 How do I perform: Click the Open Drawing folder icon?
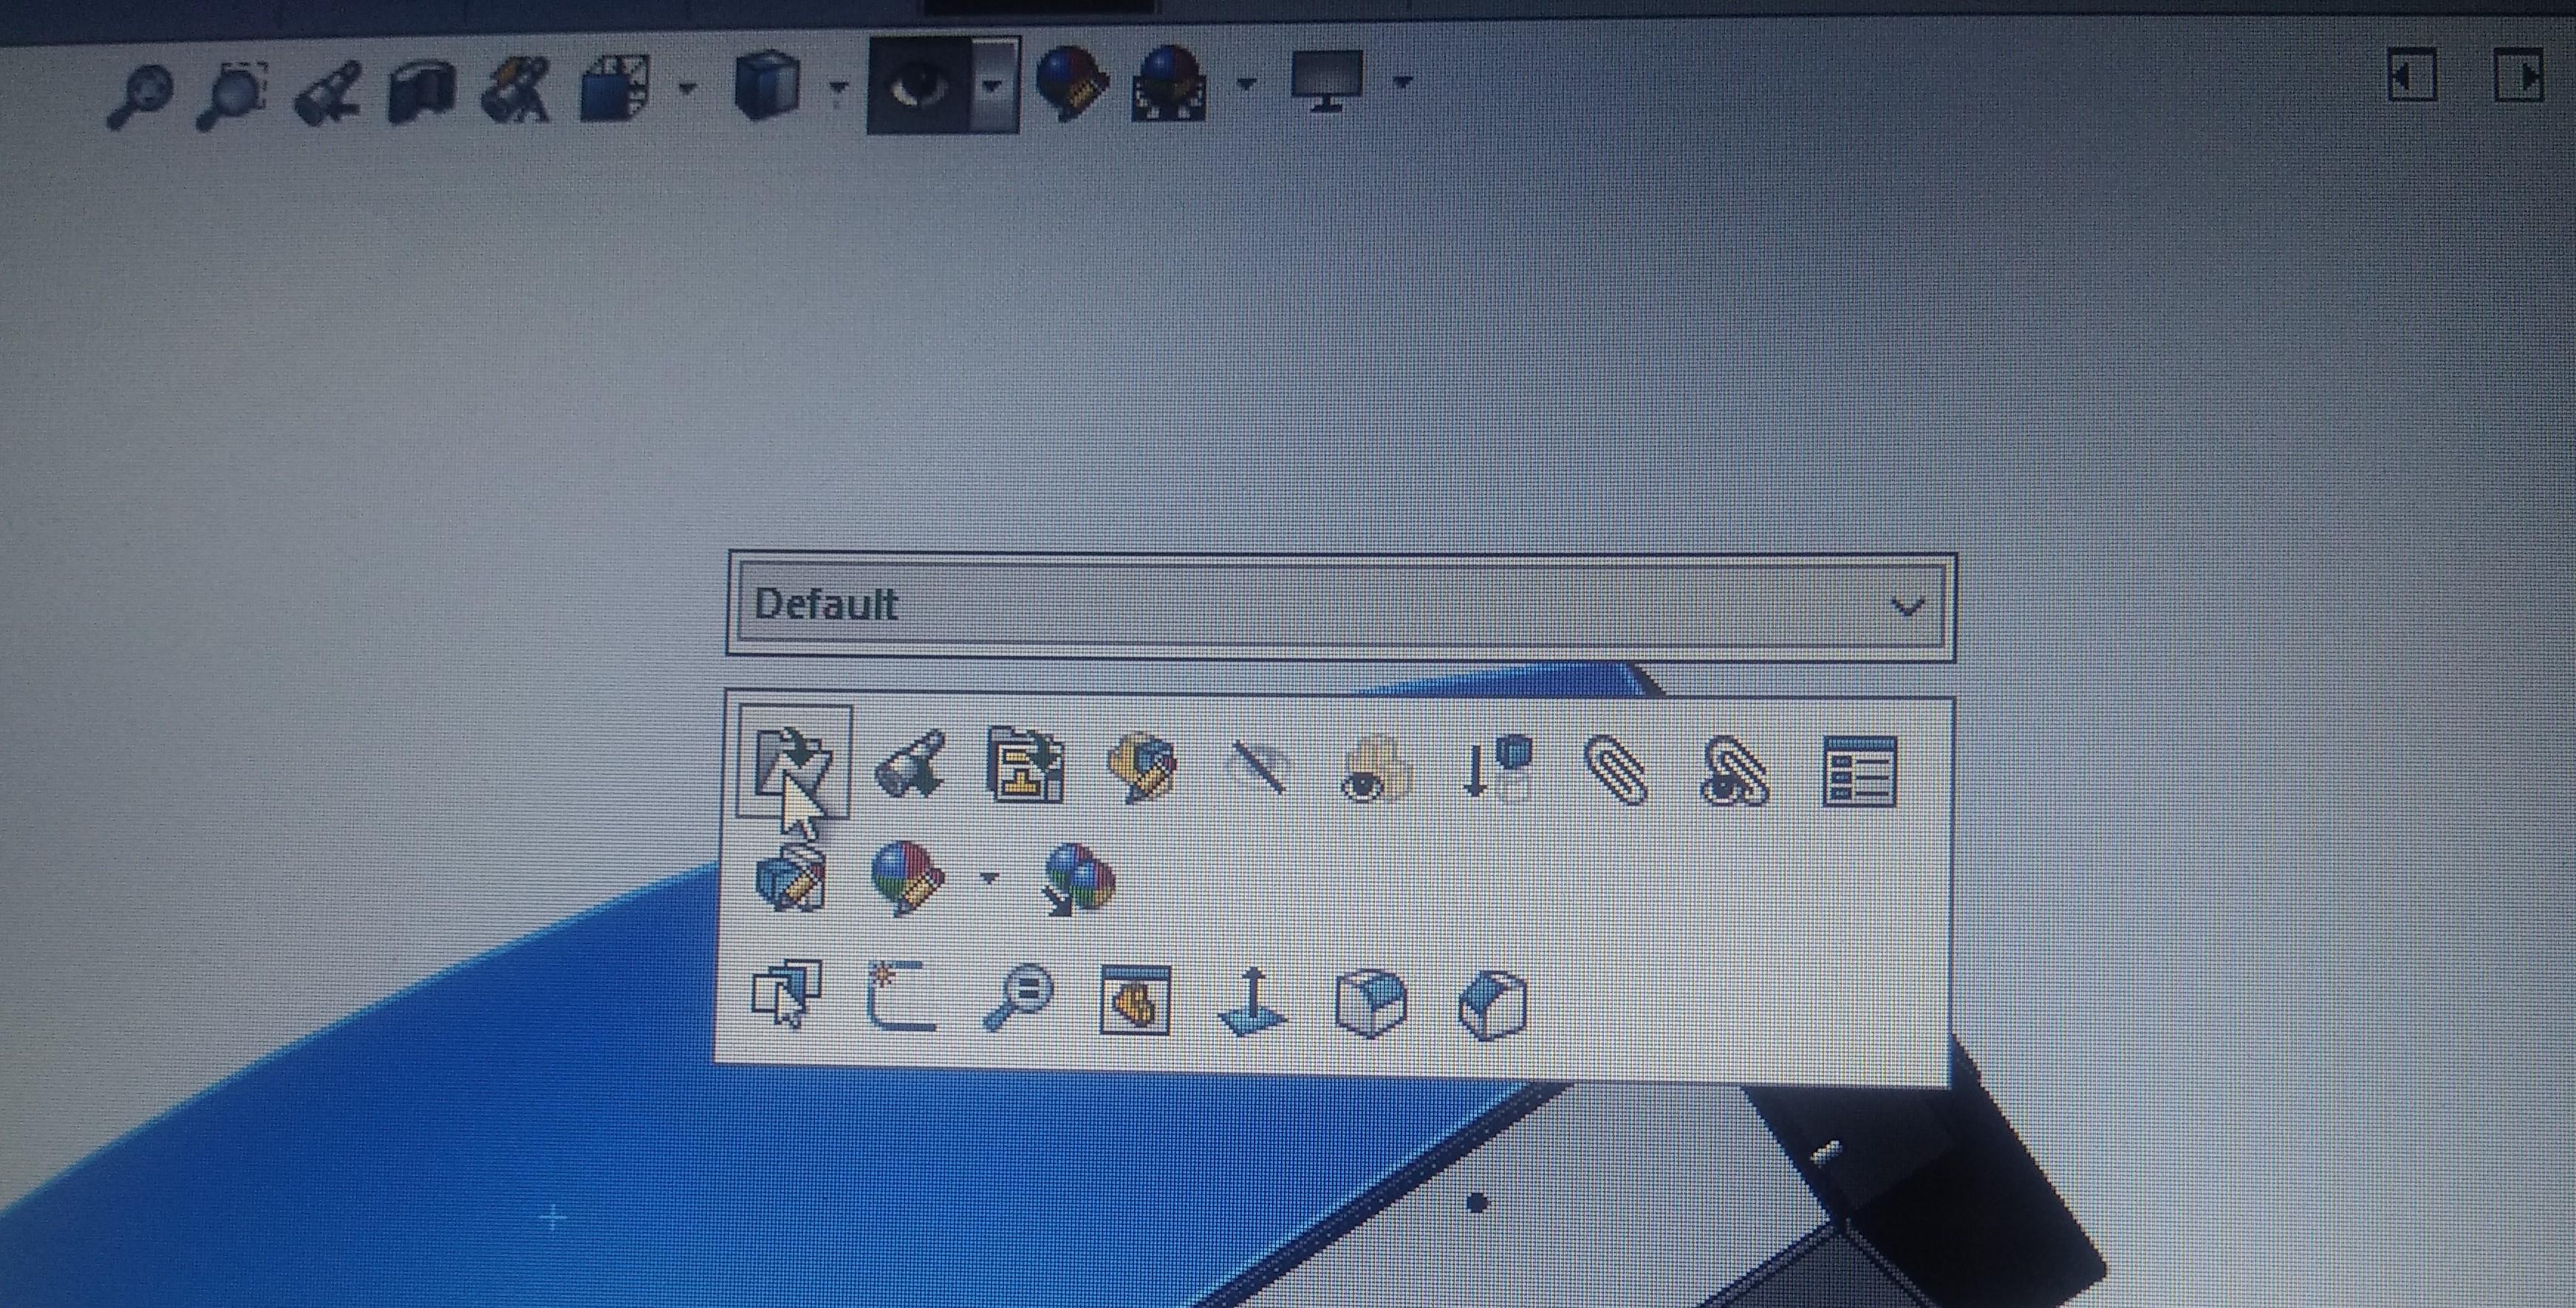pyautogui.click(x=1024, y=766)
